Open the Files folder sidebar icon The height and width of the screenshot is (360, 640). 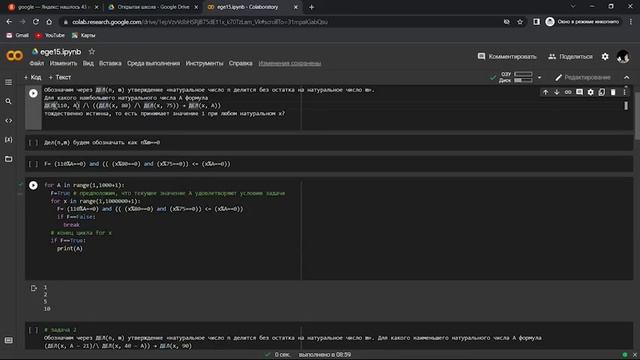click(8, 159)
